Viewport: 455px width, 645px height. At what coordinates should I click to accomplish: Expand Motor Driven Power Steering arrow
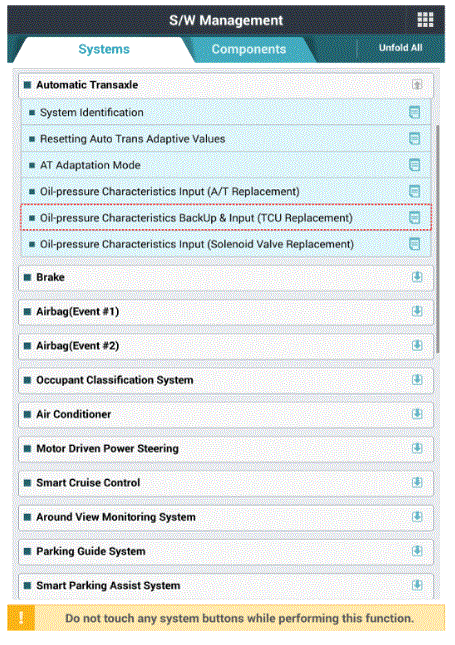pos(417,448)
